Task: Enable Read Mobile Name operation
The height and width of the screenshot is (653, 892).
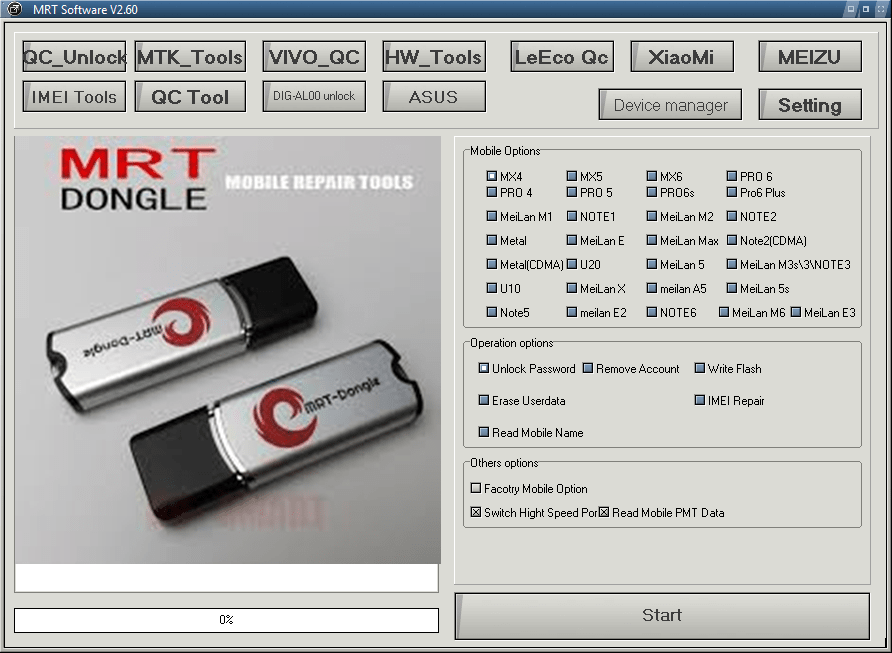Action: coord(484,432)
